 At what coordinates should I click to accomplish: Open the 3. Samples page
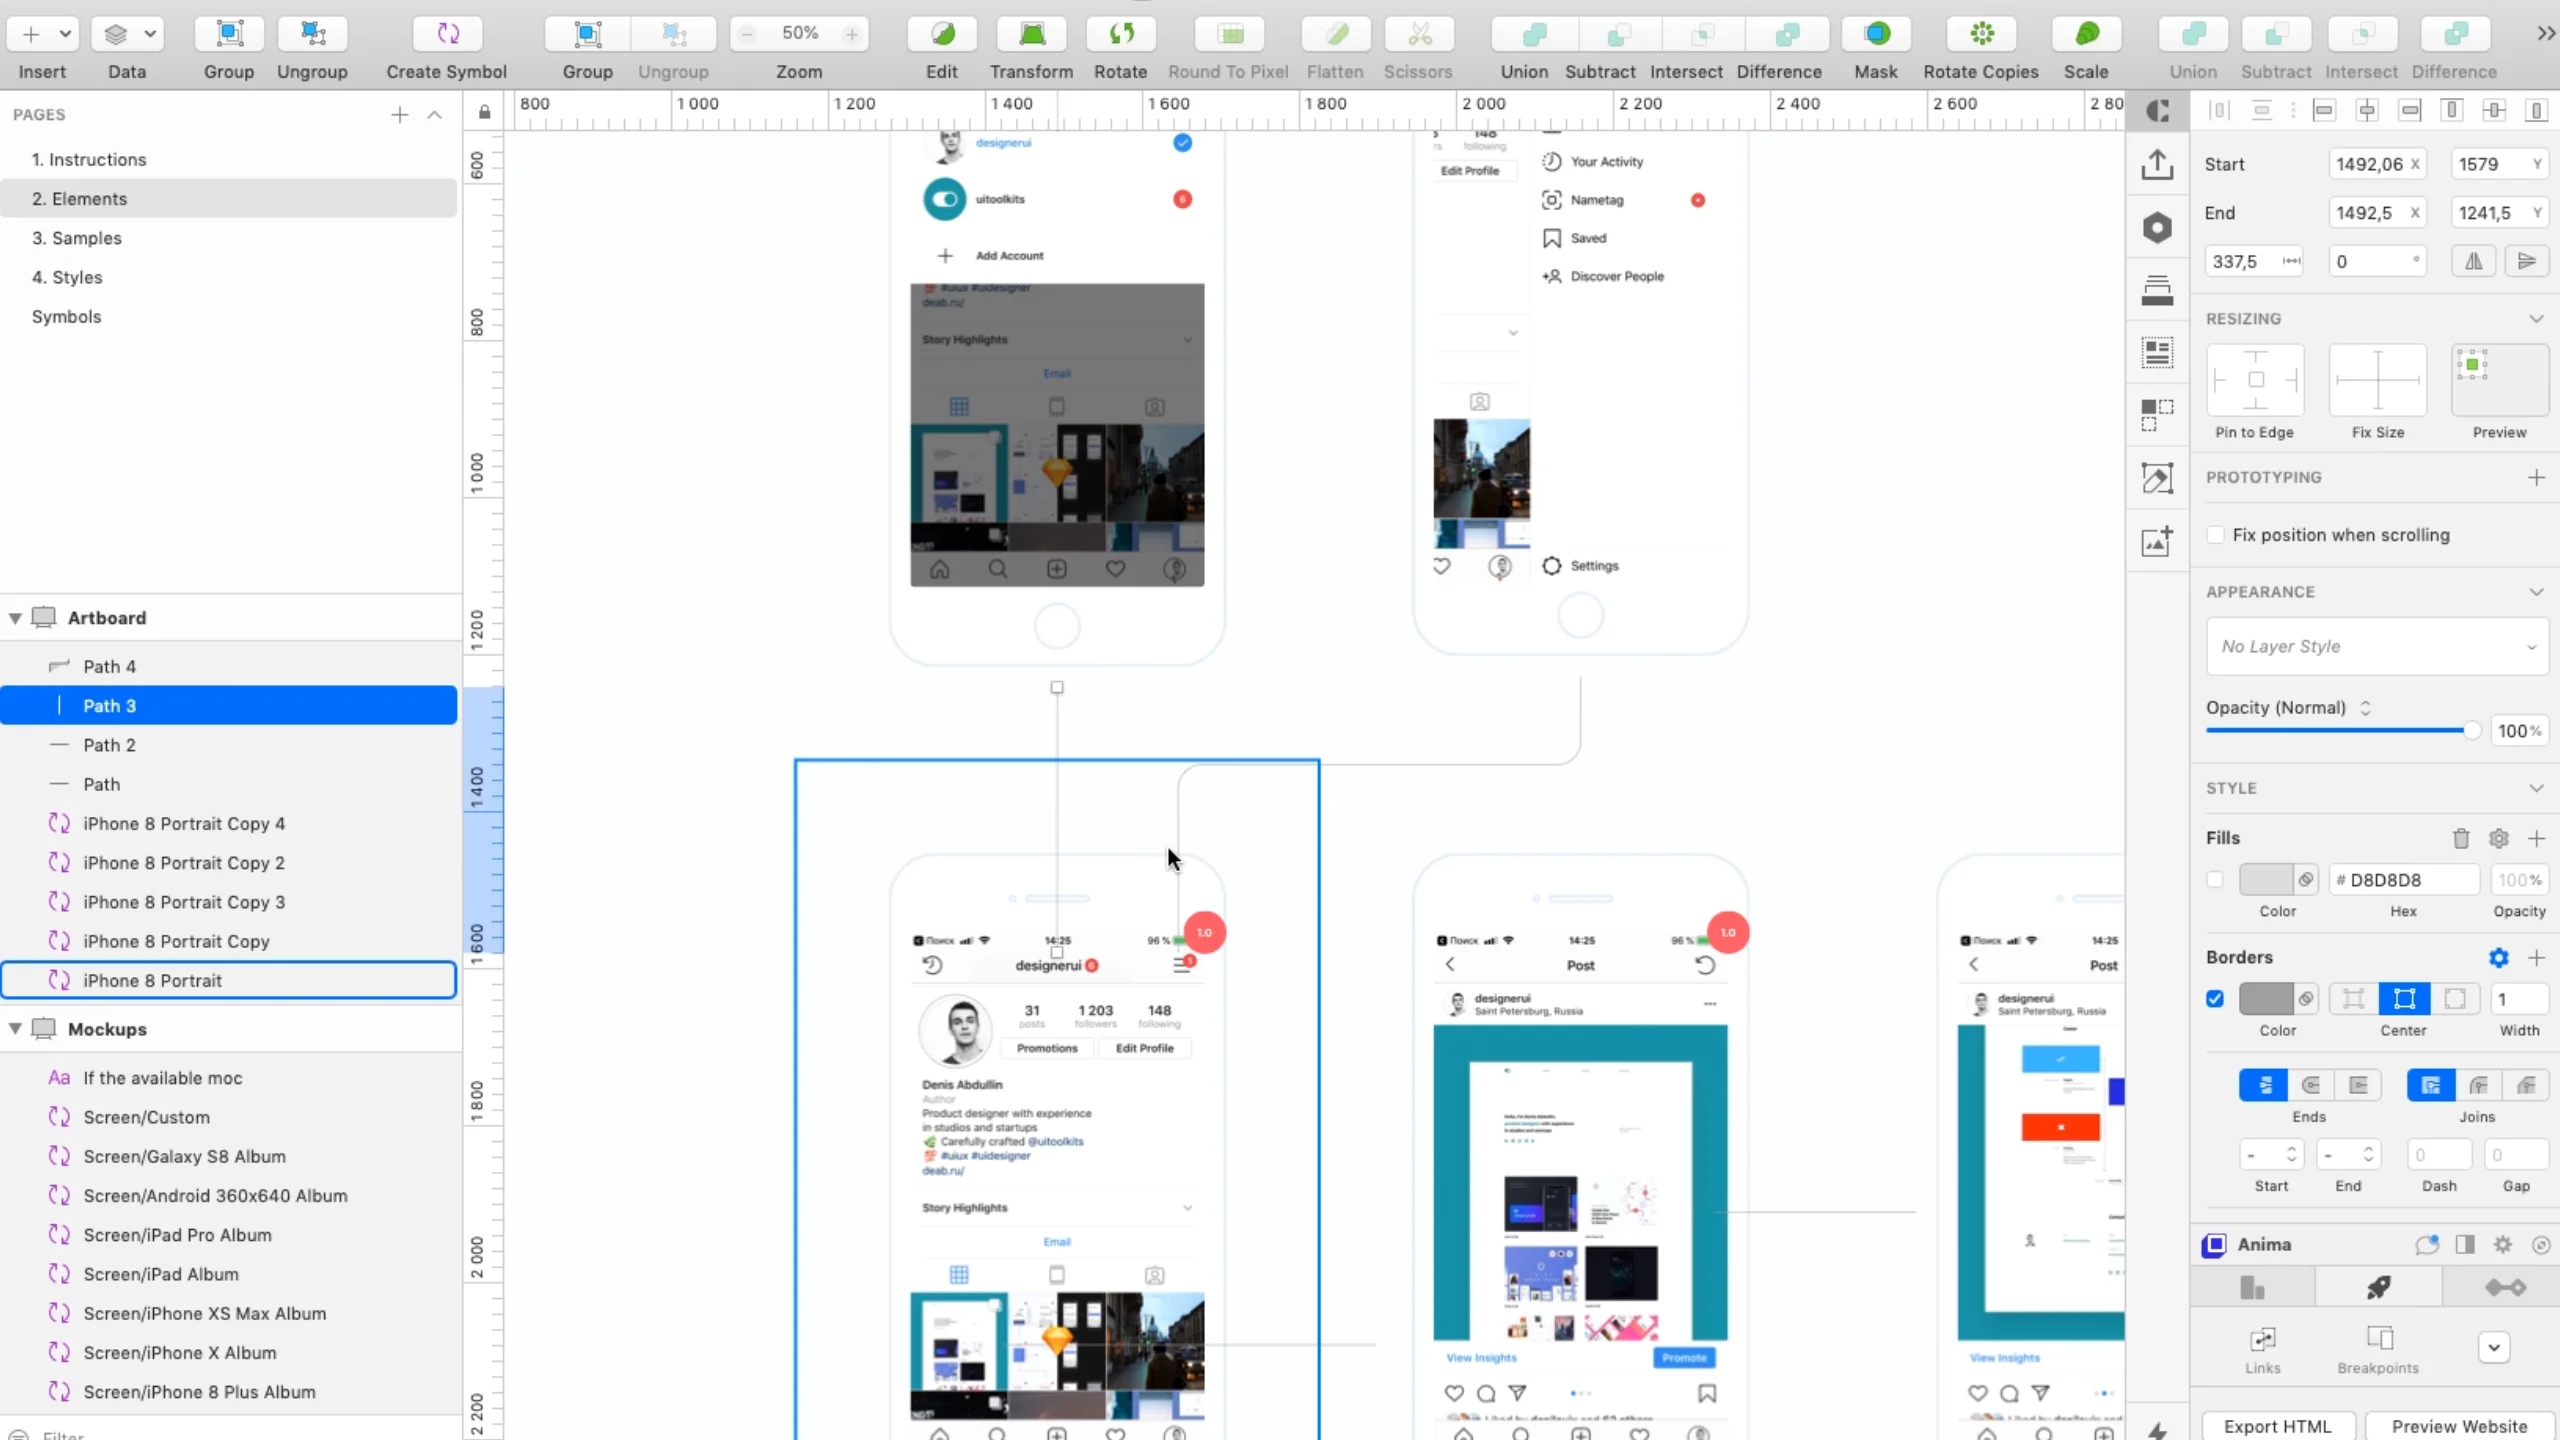[x=77, y=238]
